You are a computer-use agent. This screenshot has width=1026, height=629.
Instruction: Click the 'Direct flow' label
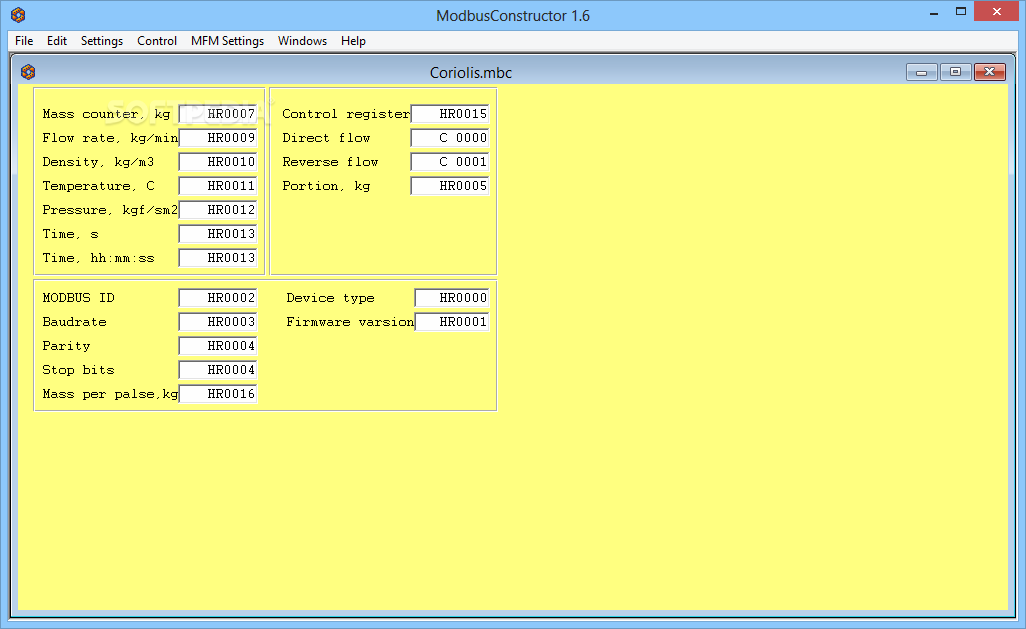pyautogui.click(x=326, y=138)
